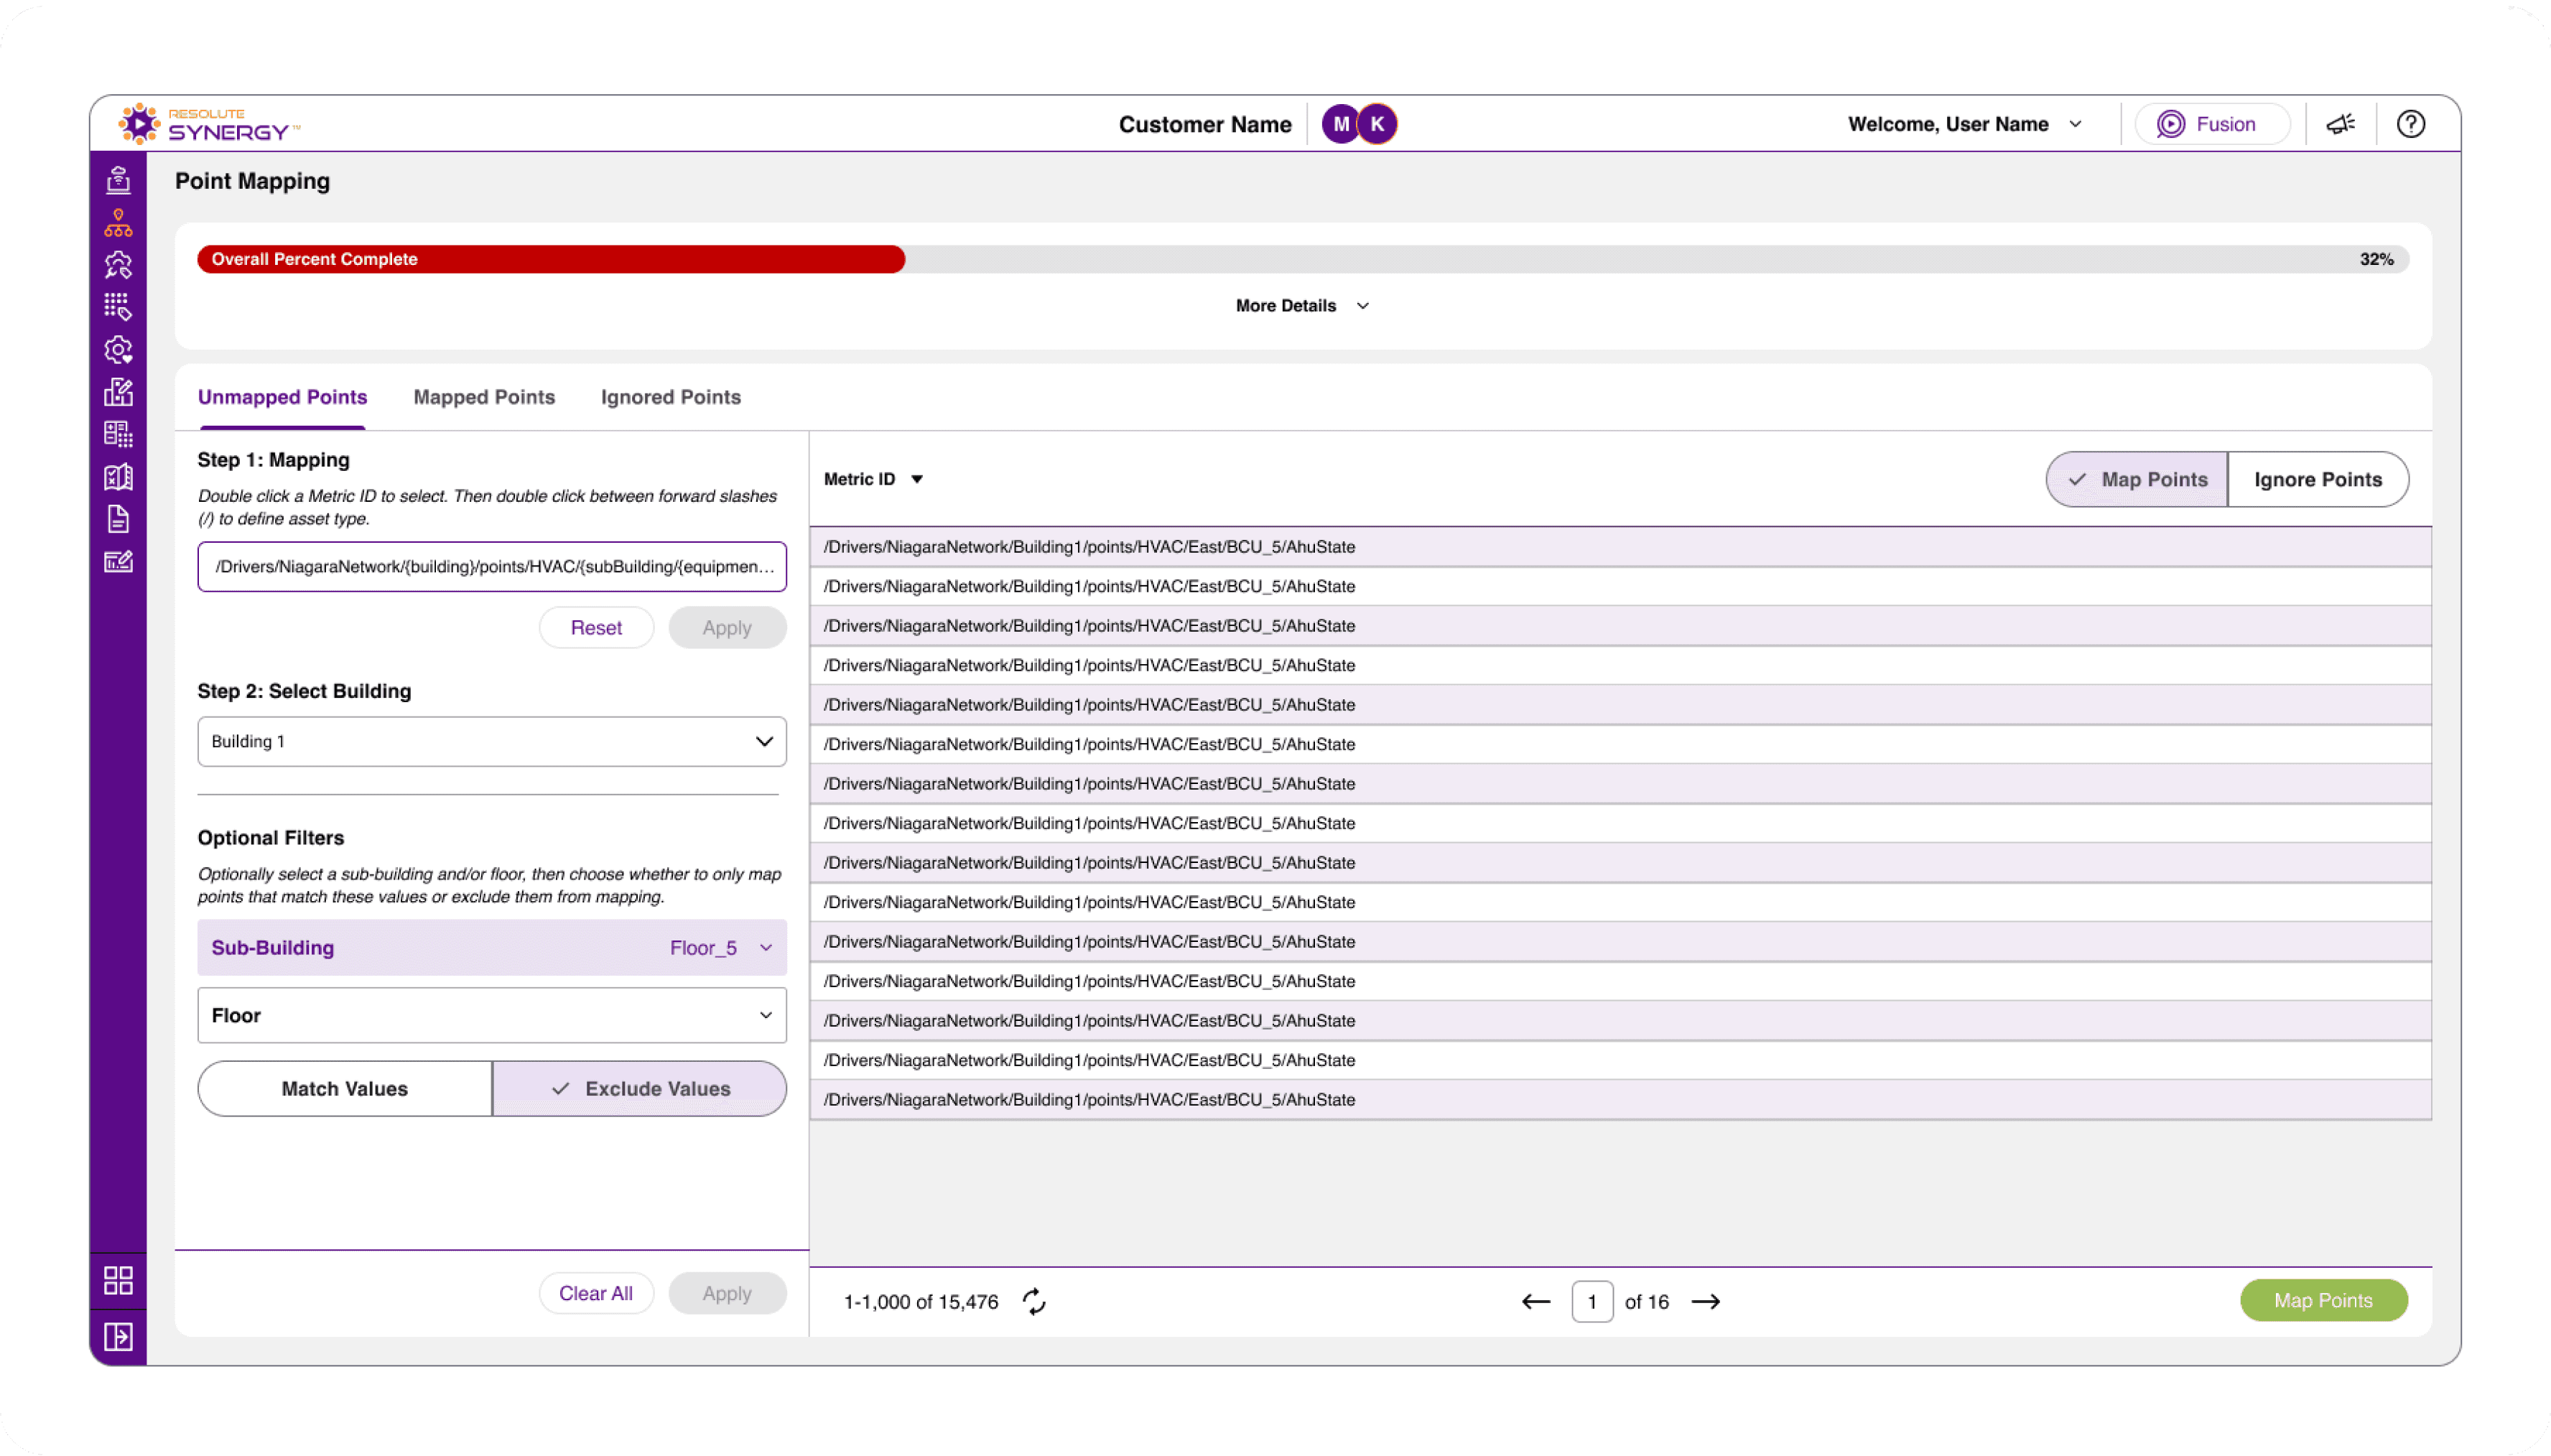Click the Overall Percent Complete progress bar
This screenshot has width=2551, height=1456.
tap(1300, 259)
